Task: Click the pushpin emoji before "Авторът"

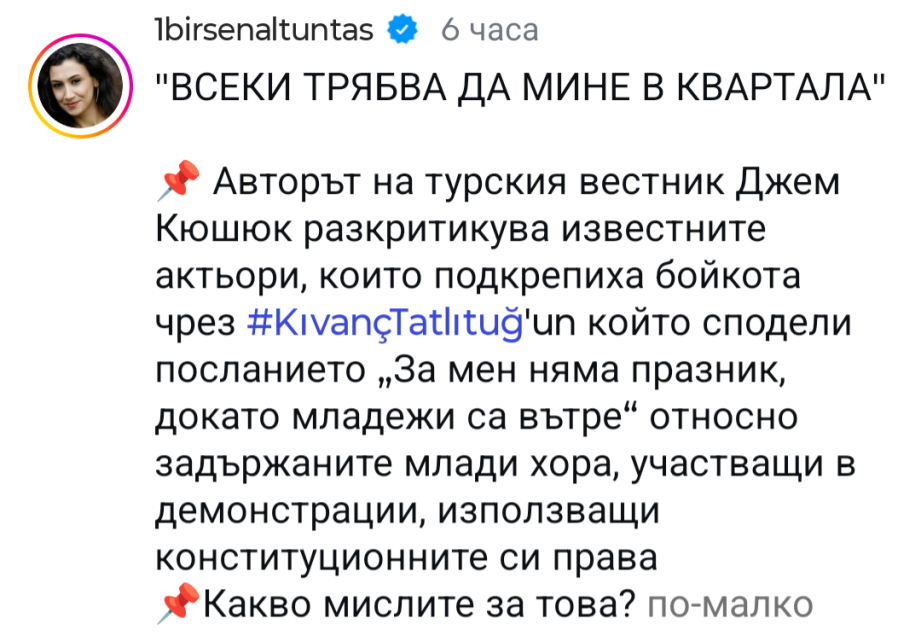Action: pos(179,180)
